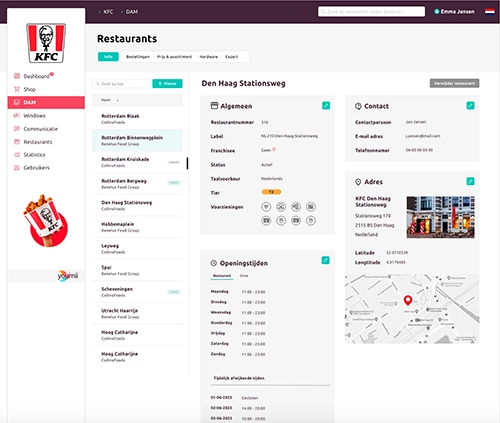Edit Openingstijden with the teal pencil icon
The width and height of the screenshot is (500, 423).
tap(326, 260)
